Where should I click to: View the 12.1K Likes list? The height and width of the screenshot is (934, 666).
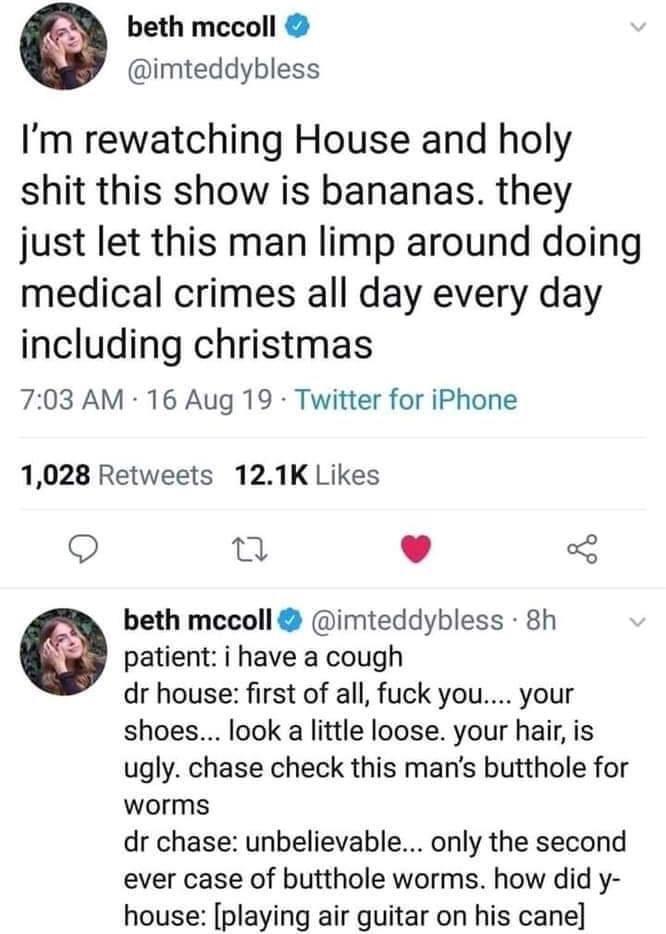coord(306,475)
